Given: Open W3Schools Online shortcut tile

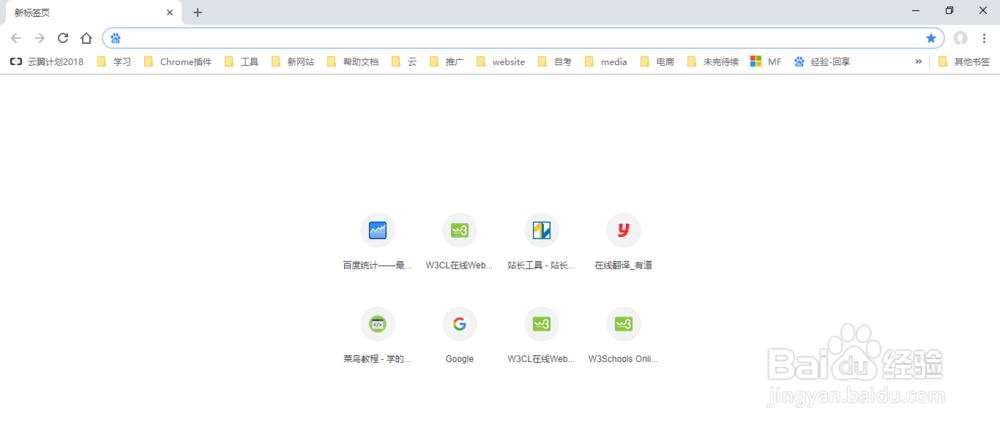Looking at the screenshot, I should pos(623,336).
